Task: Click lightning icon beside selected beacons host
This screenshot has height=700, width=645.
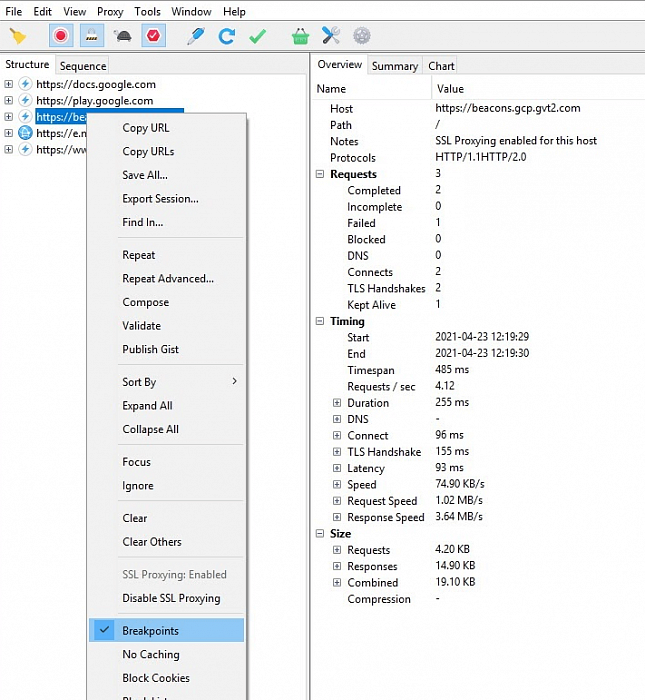Action: click(25, 117)
